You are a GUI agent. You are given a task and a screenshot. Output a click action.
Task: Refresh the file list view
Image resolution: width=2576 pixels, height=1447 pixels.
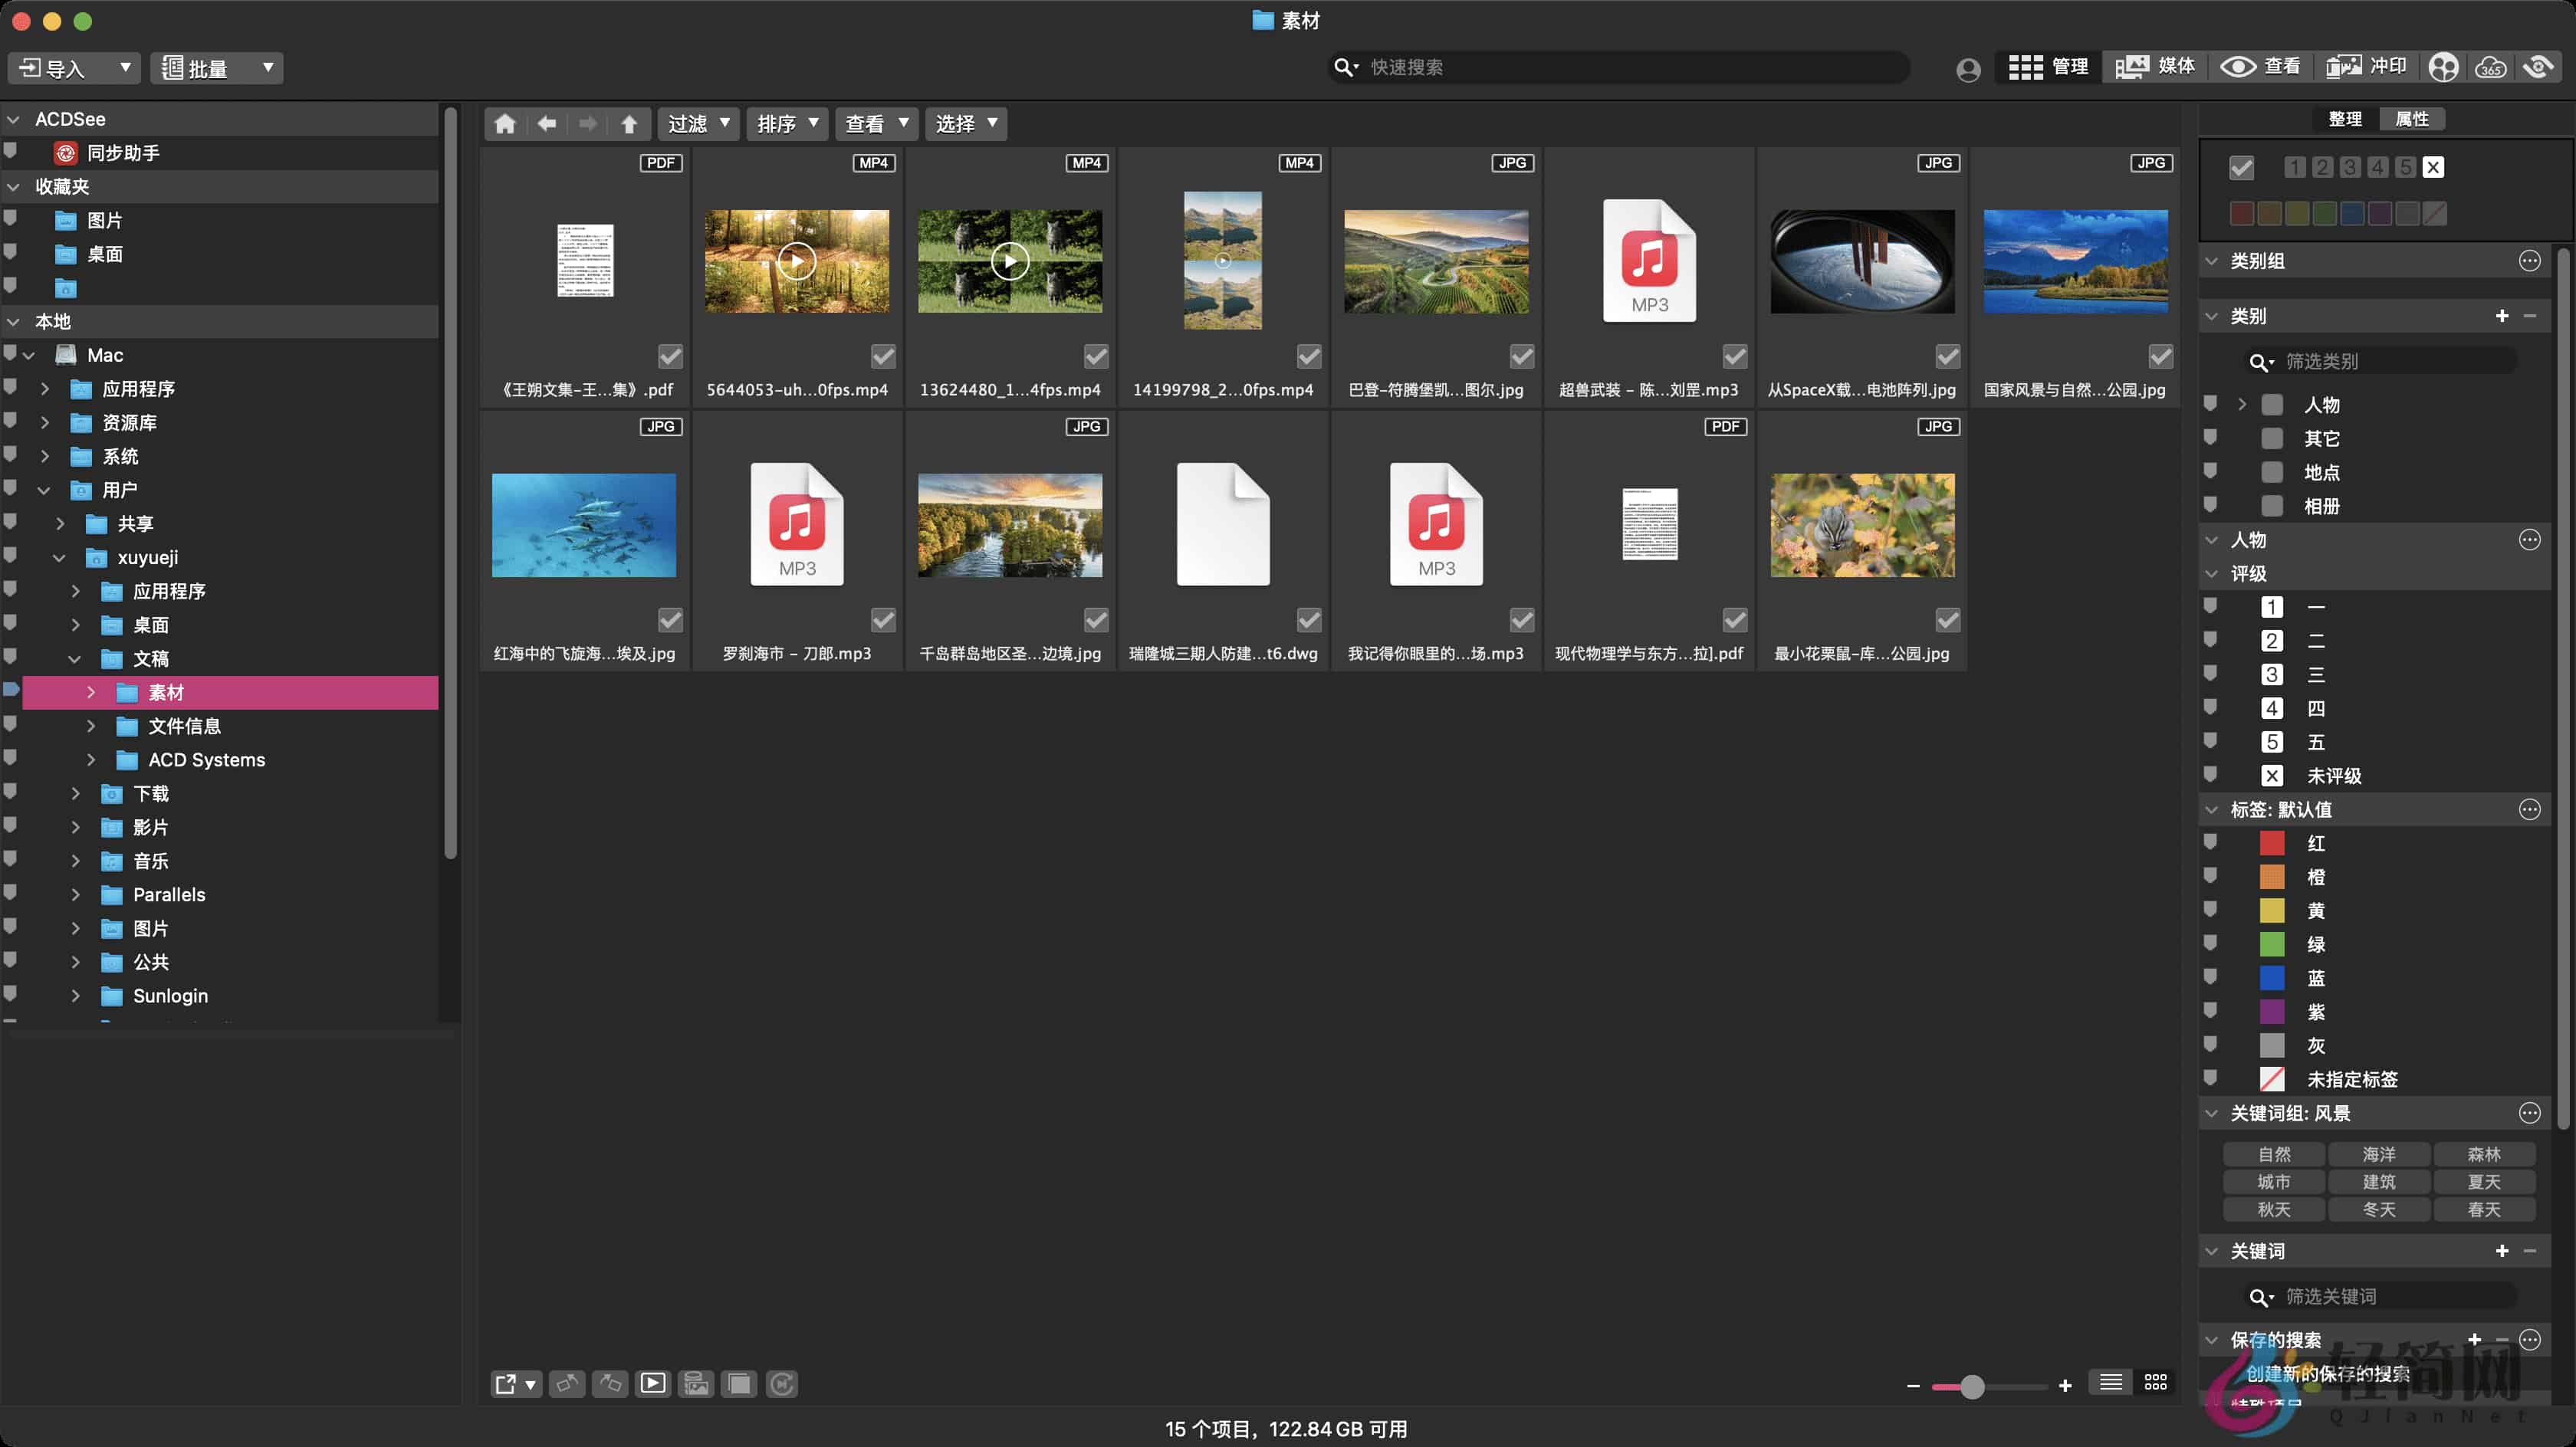(782, 1384)
